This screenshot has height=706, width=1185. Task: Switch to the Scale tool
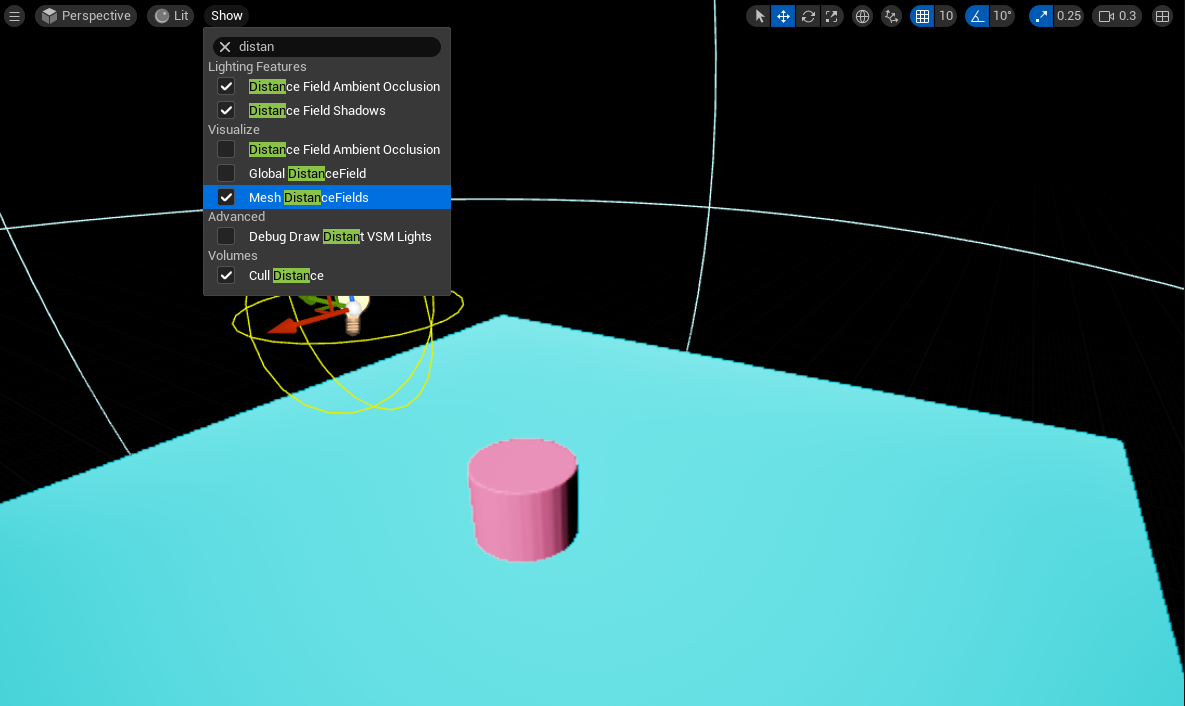tap(831, 16)
